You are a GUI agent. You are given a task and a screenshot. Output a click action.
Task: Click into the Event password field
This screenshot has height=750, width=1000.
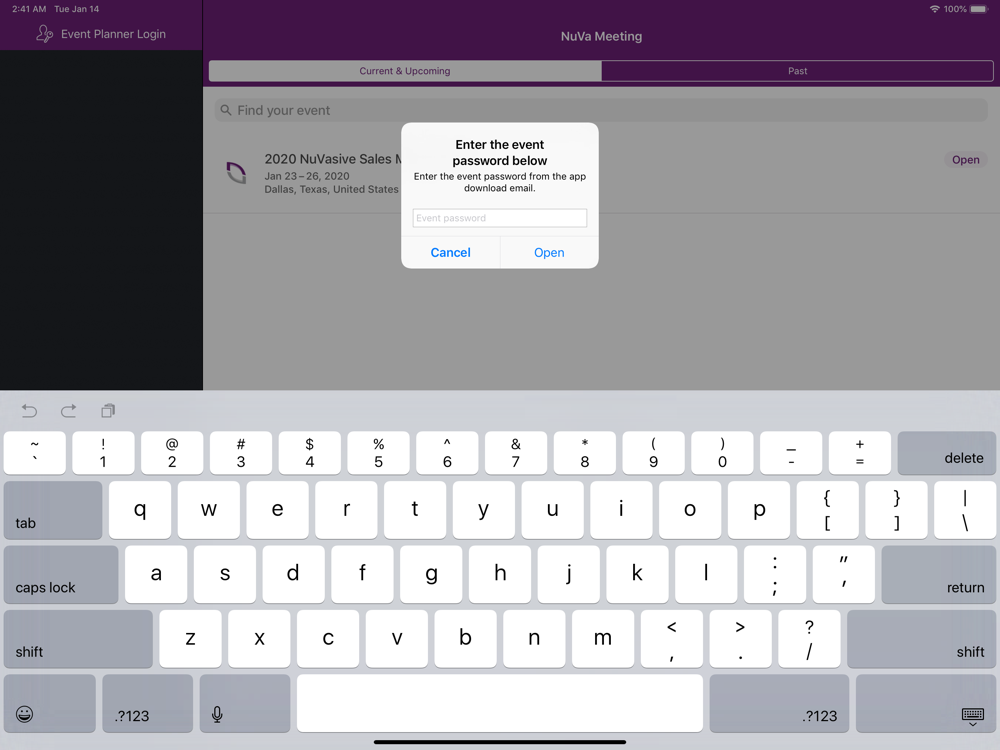[x=499, y=218]
